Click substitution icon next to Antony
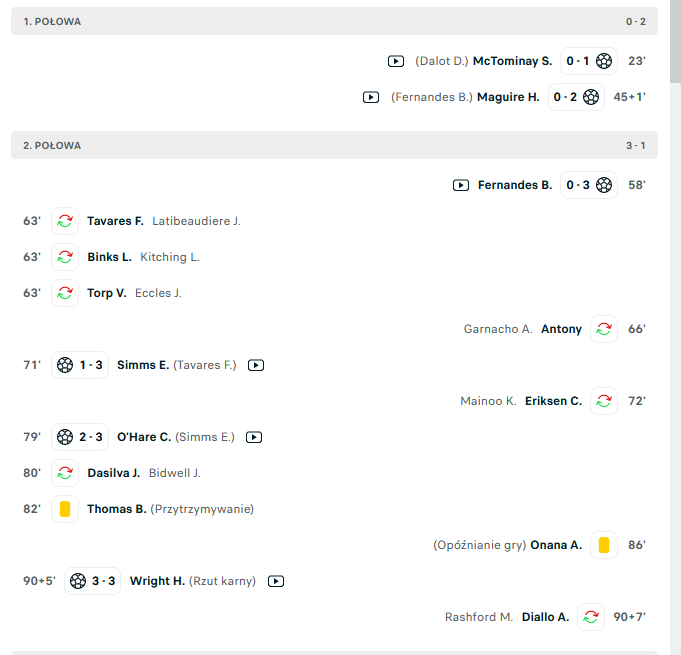681x655 pixels. click(x=604, y=329)
